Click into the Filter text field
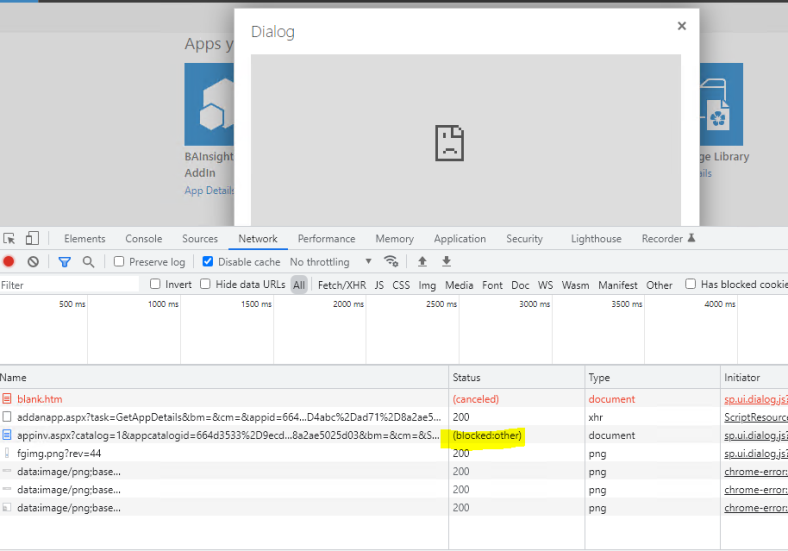 click(x=70, y=285)
